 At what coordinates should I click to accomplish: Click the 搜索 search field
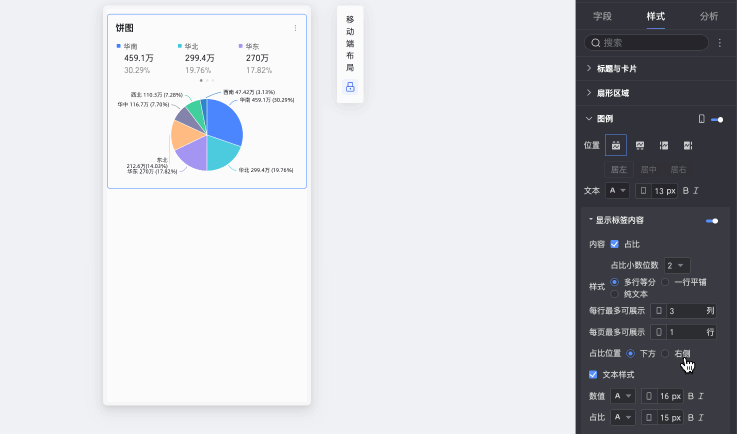646,43
